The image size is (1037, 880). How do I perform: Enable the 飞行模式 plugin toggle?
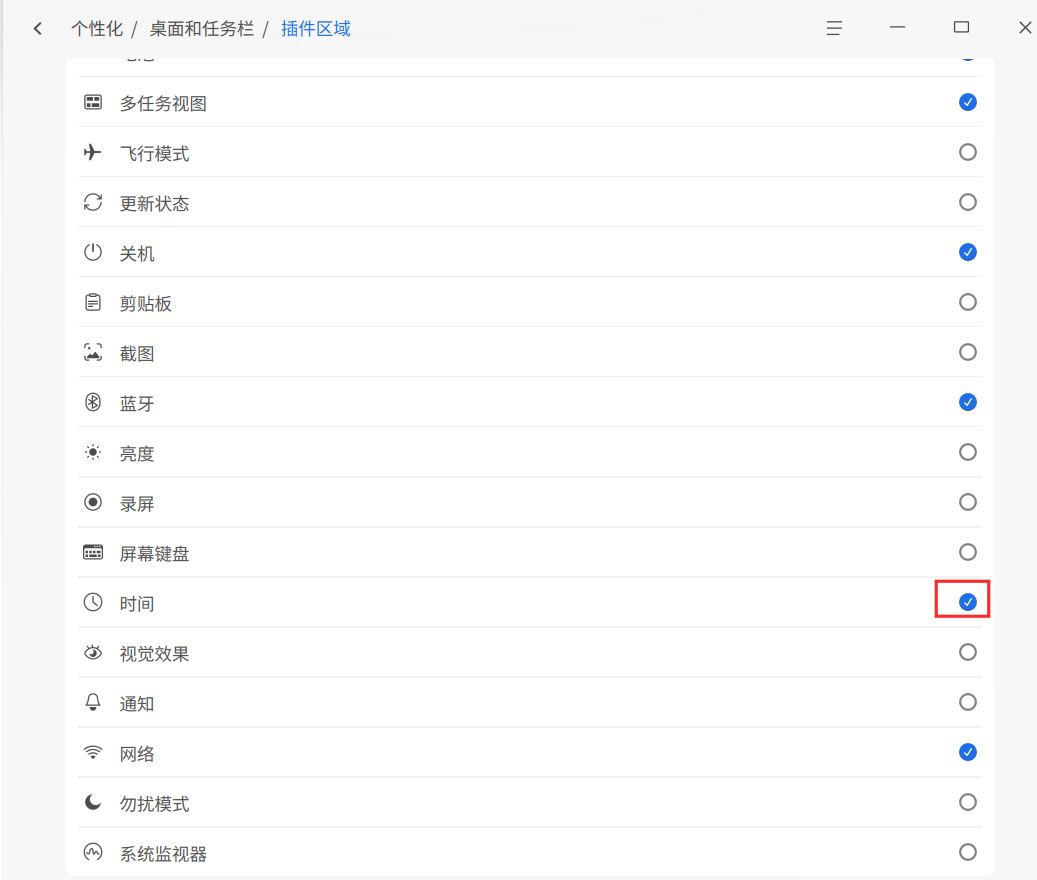(968, 153)
